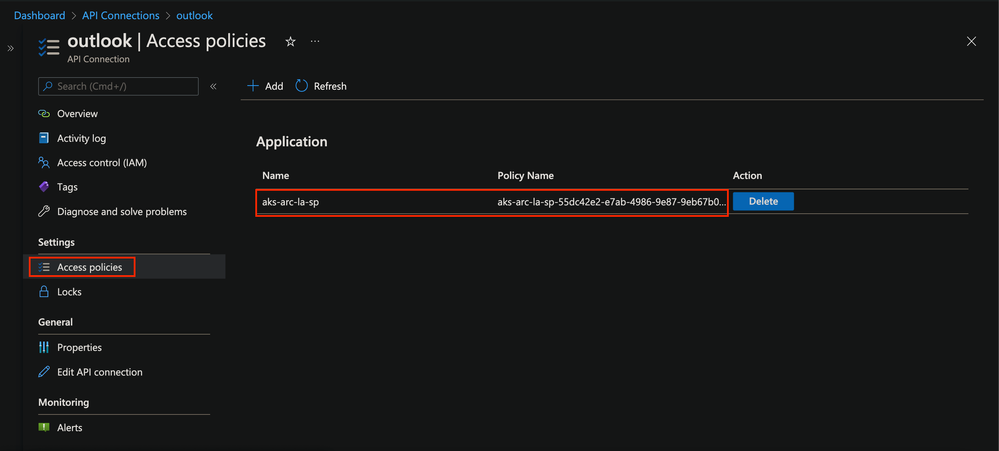This screenshot has height=451, width=999.
Task: Open the more options ellipsis menu
Action: pos(315,41)
